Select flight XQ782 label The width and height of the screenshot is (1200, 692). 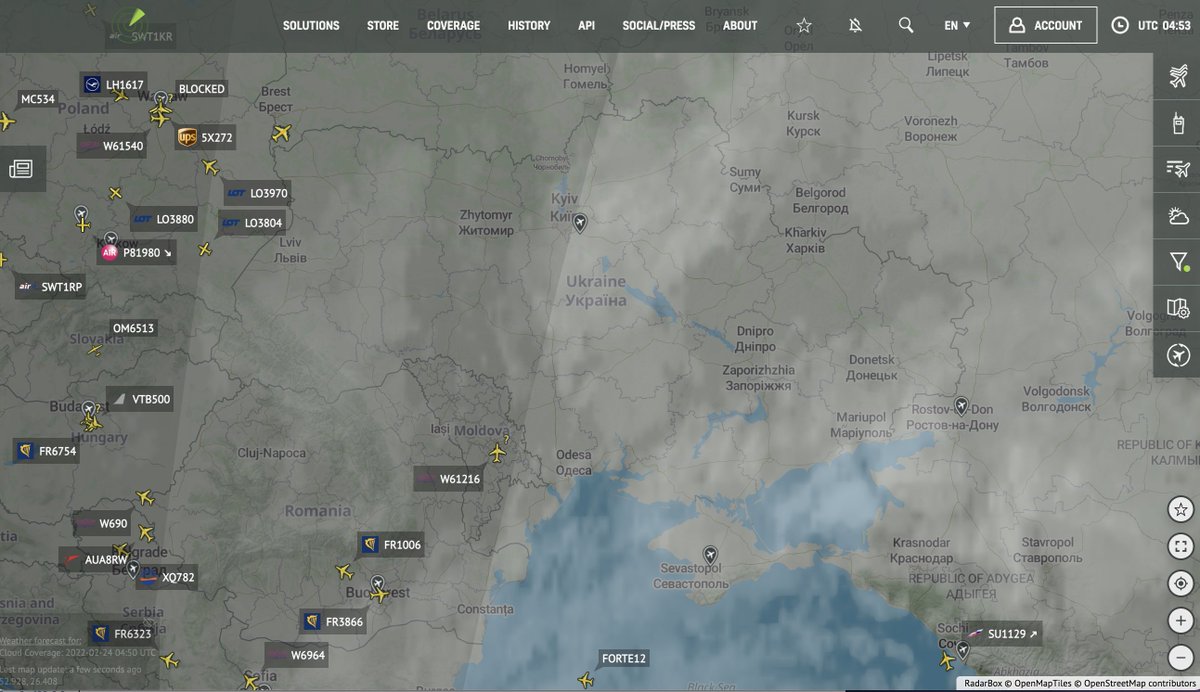pyautogui.click(x=167, y=577)
